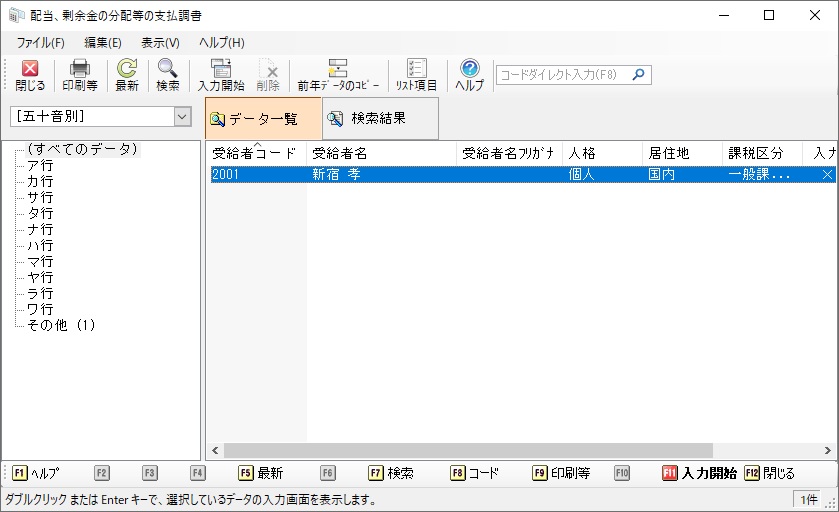Viewport: 839px width, 512px height.
Task: Click the horizontal scrollbar right arrow
Action: click(x=830, y=451)
